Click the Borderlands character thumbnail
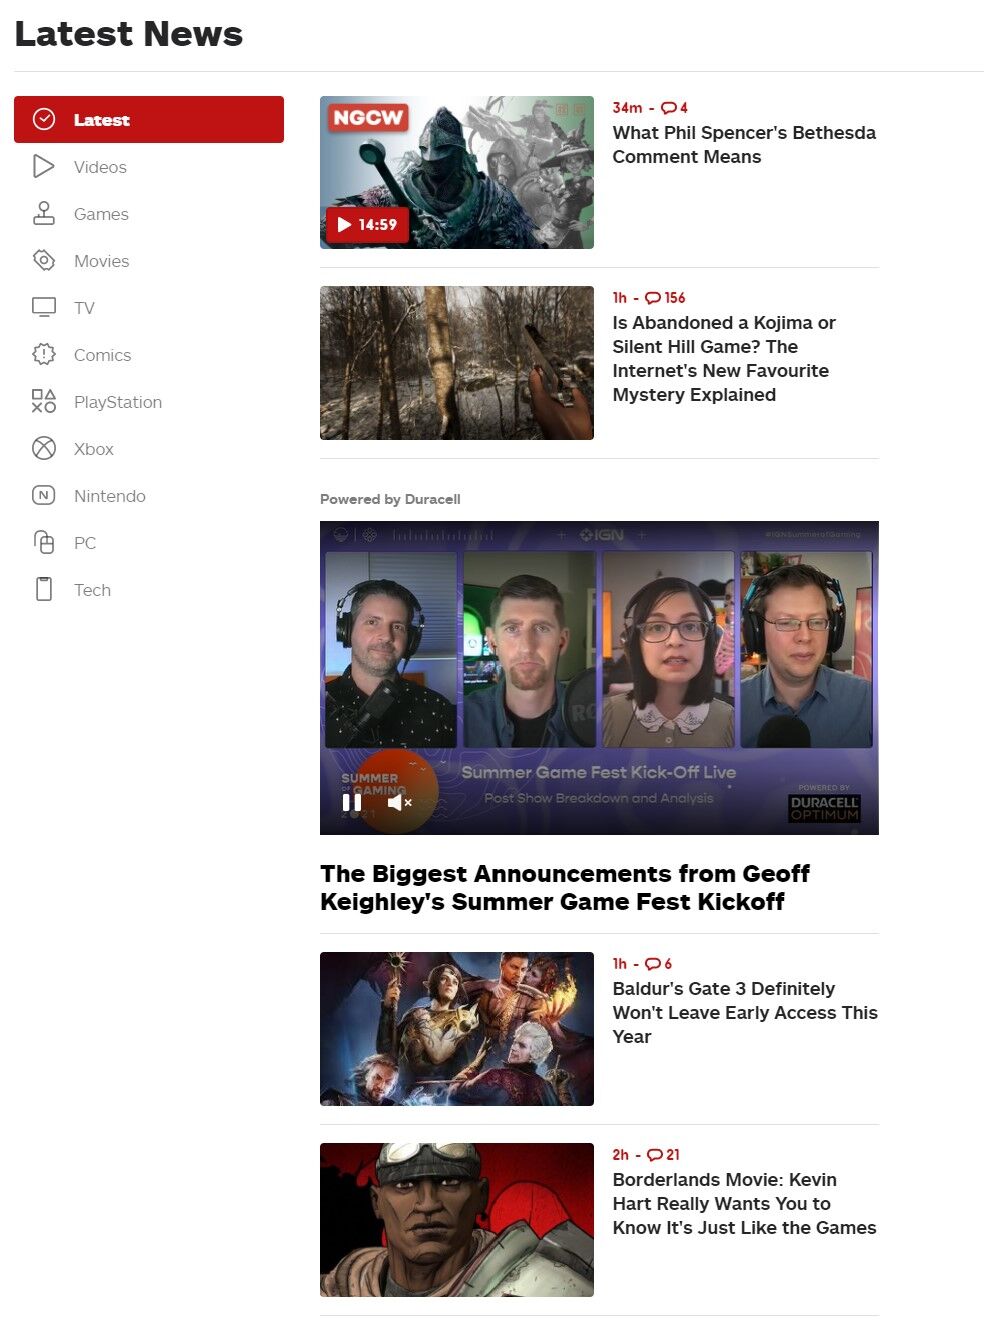This screenshot has height=1328, width=984. pos(457,1220)
